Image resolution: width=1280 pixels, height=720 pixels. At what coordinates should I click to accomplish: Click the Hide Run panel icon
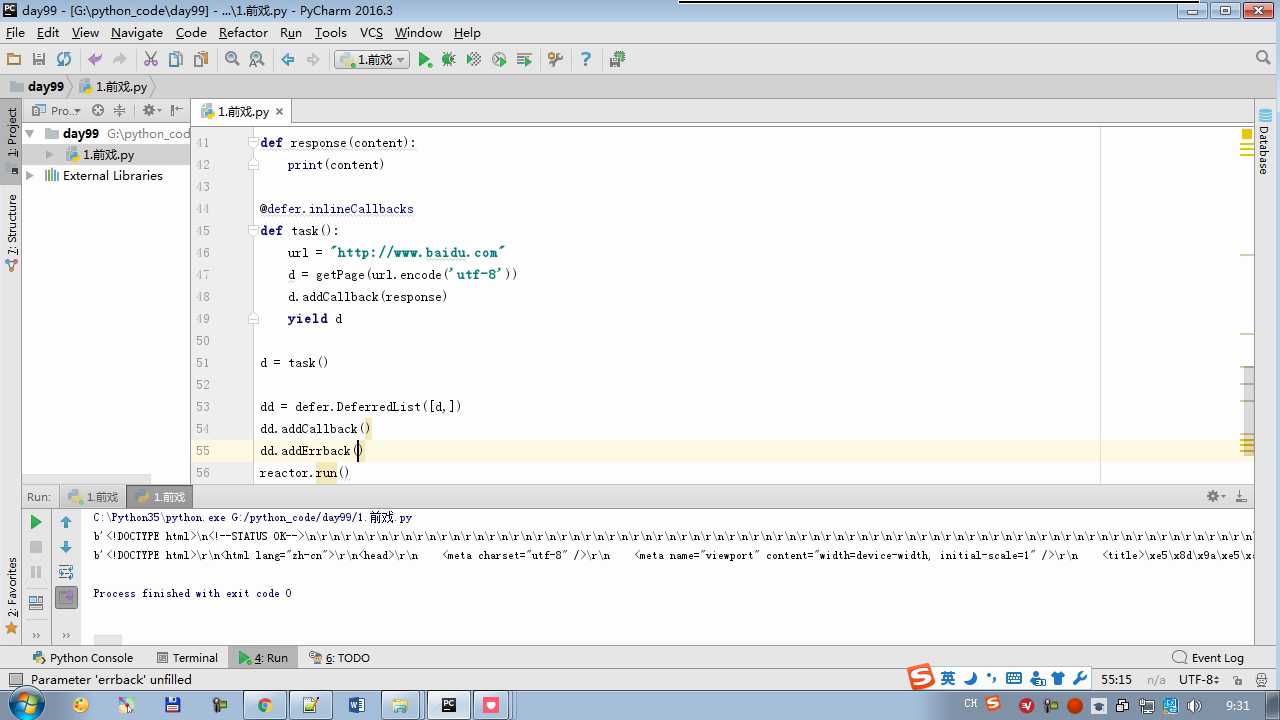point(1242,496)
